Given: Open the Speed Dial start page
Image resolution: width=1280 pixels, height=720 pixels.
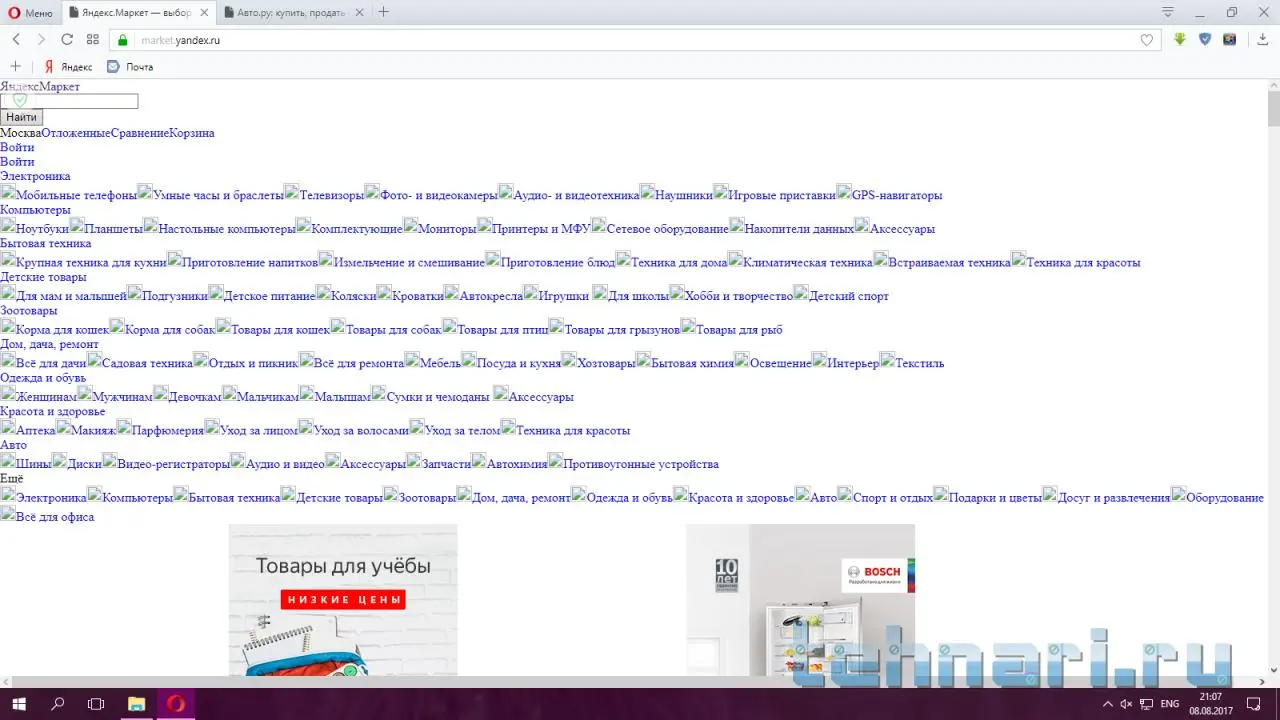Looking at the screenshot, I should pos(93,40).
